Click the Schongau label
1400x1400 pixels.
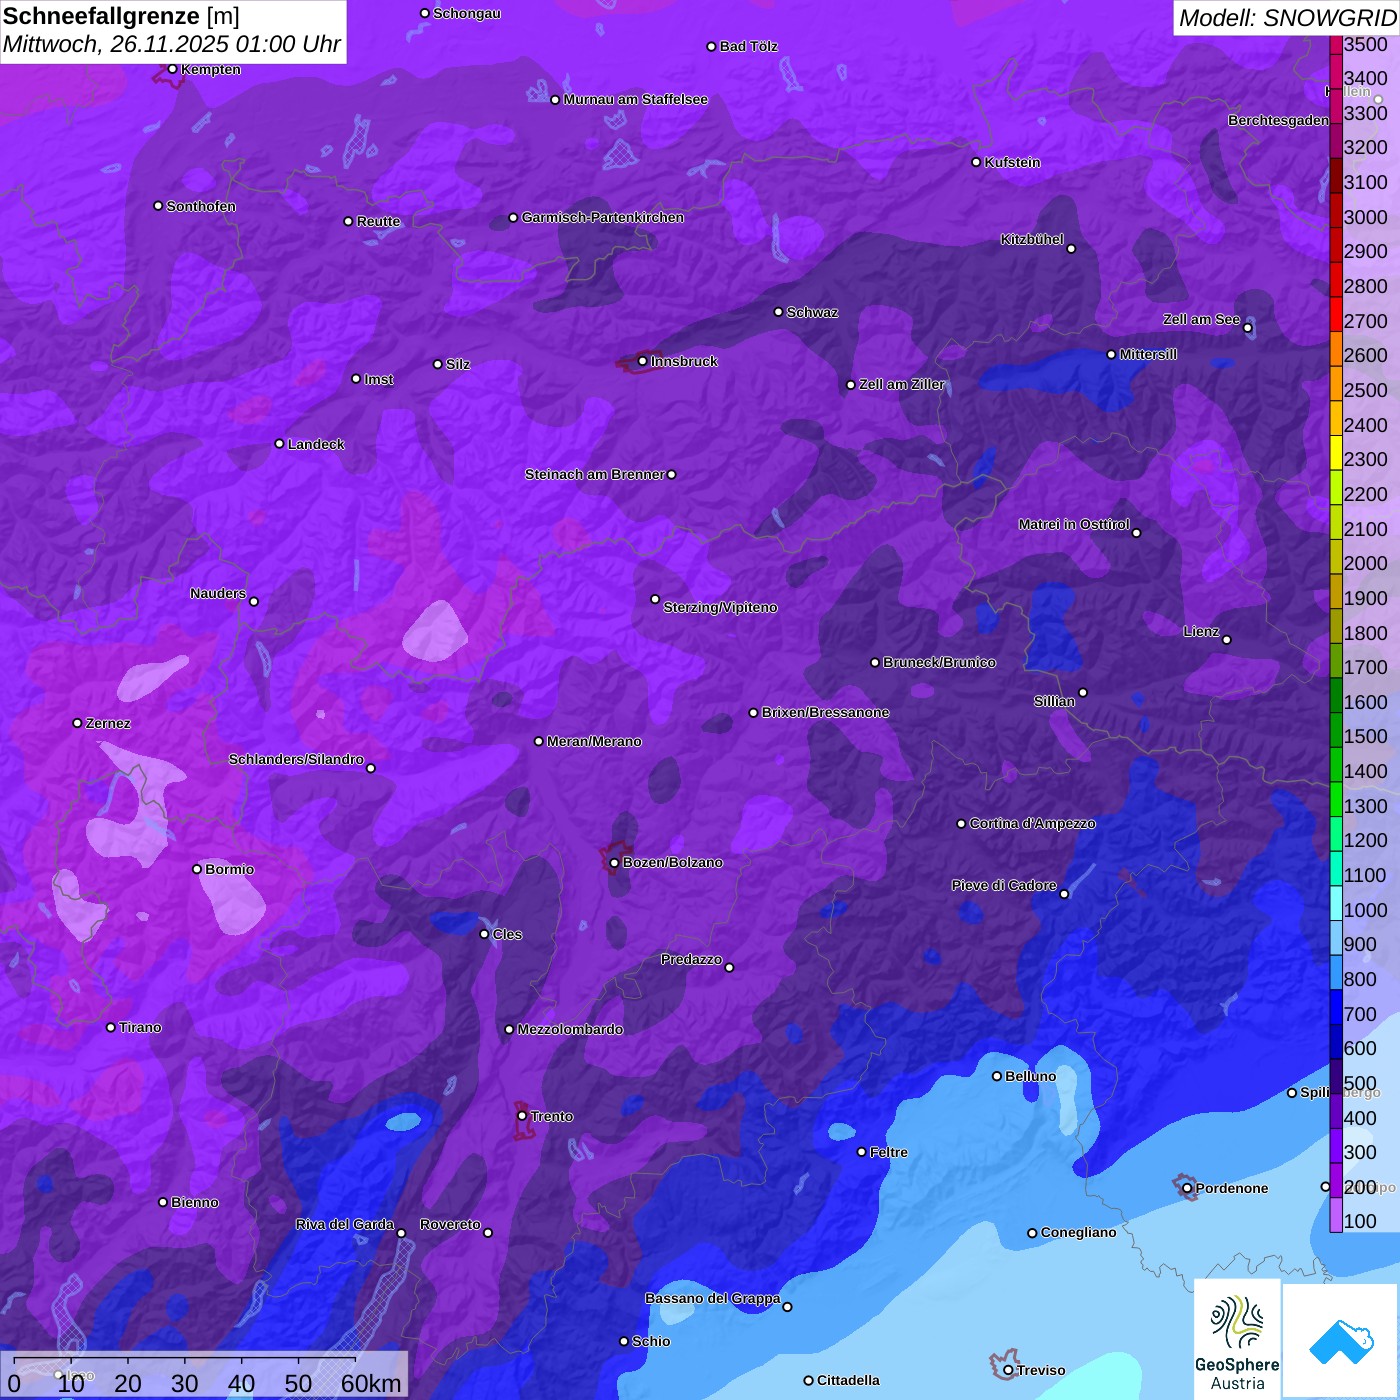point(467,13)
